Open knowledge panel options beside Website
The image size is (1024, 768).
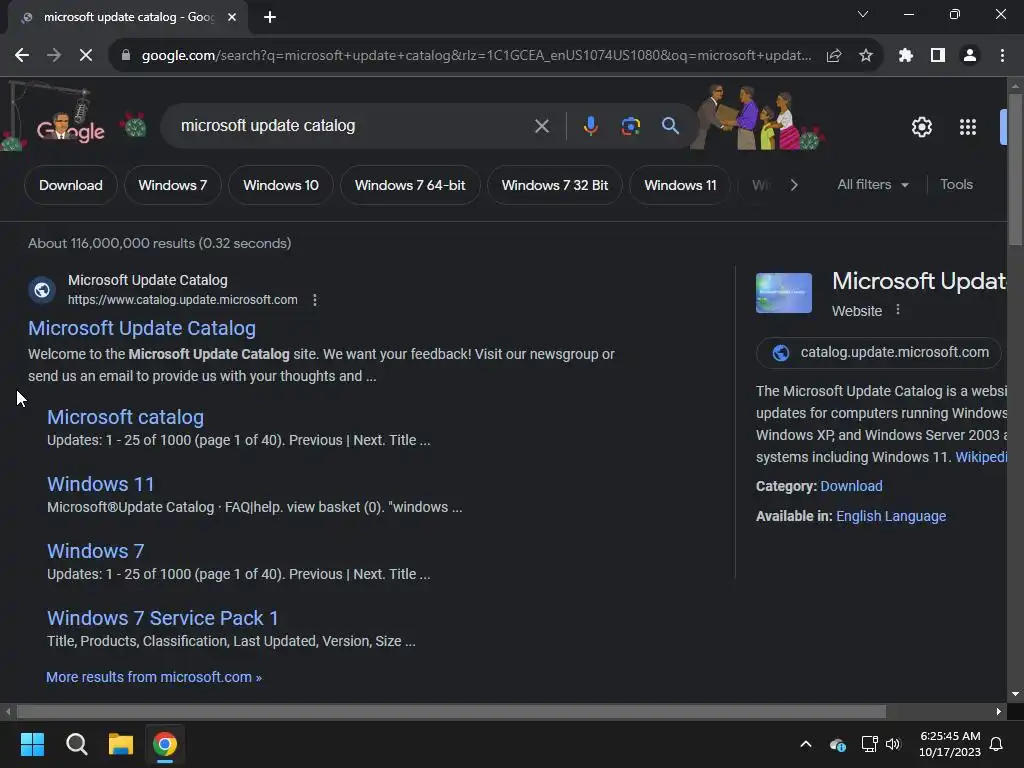point(898,310)
